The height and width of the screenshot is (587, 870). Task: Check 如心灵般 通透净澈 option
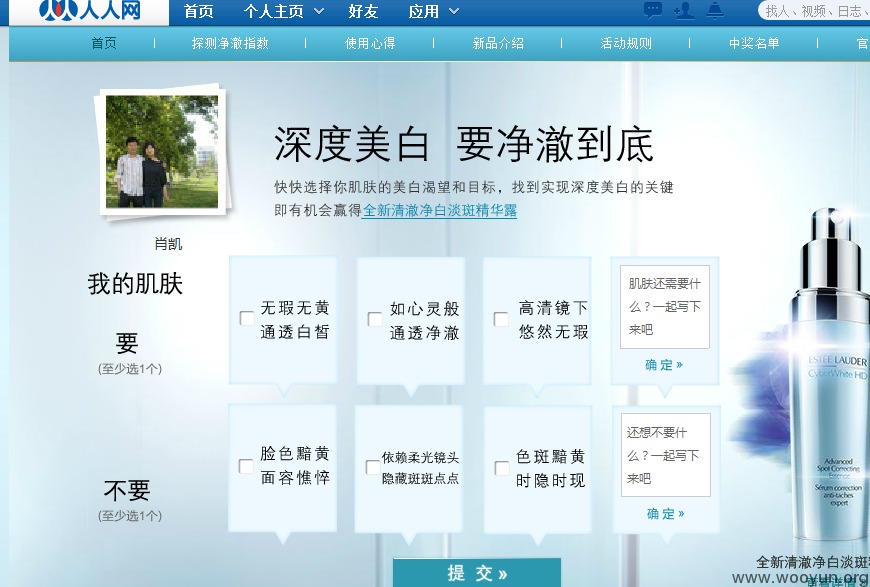click(375, 319)
